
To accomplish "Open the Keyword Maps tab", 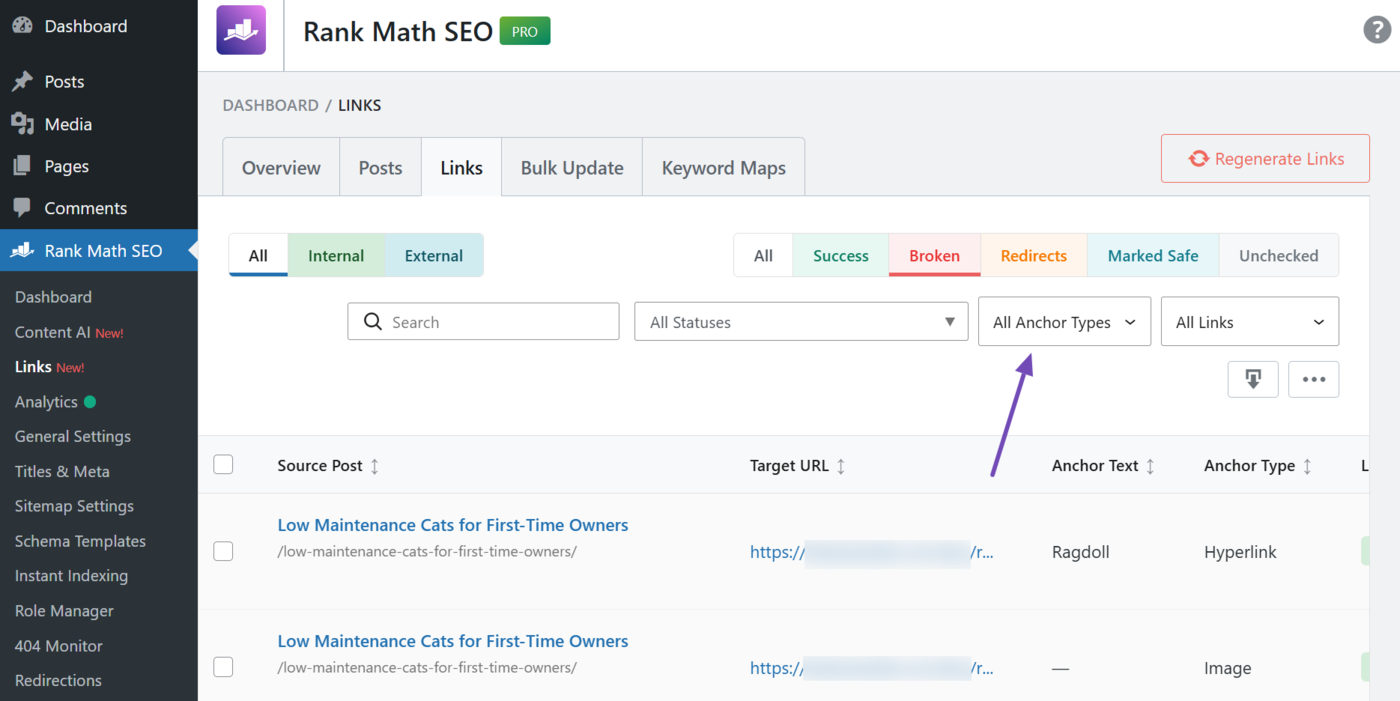I will (723, 167).
